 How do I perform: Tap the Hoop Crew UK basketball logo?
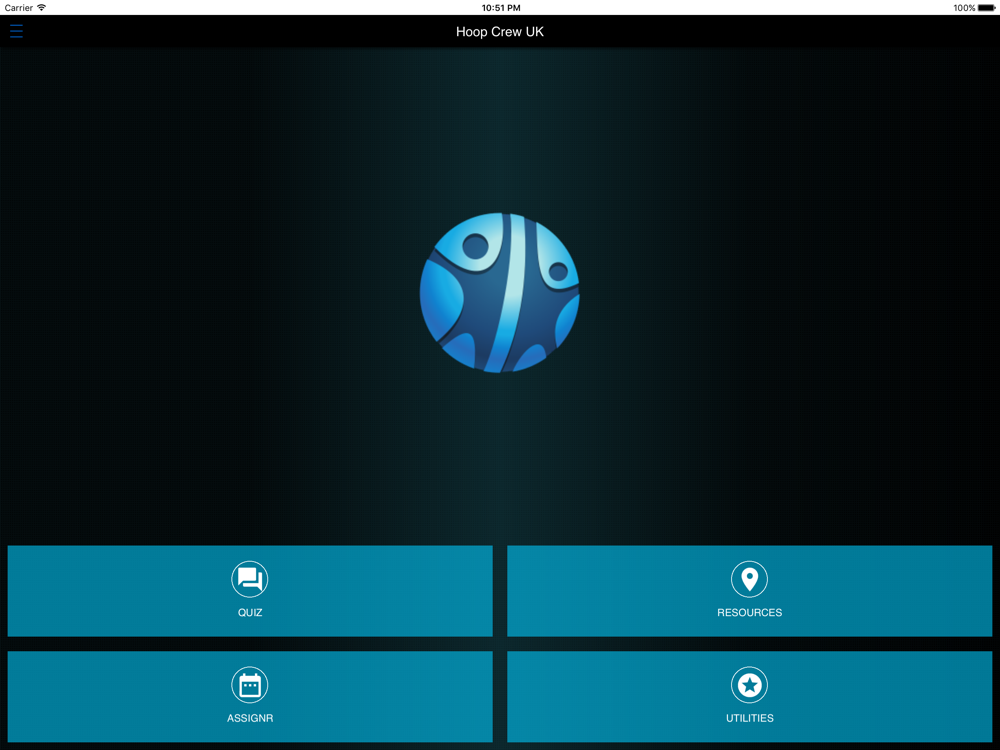(x=499, y=293)
